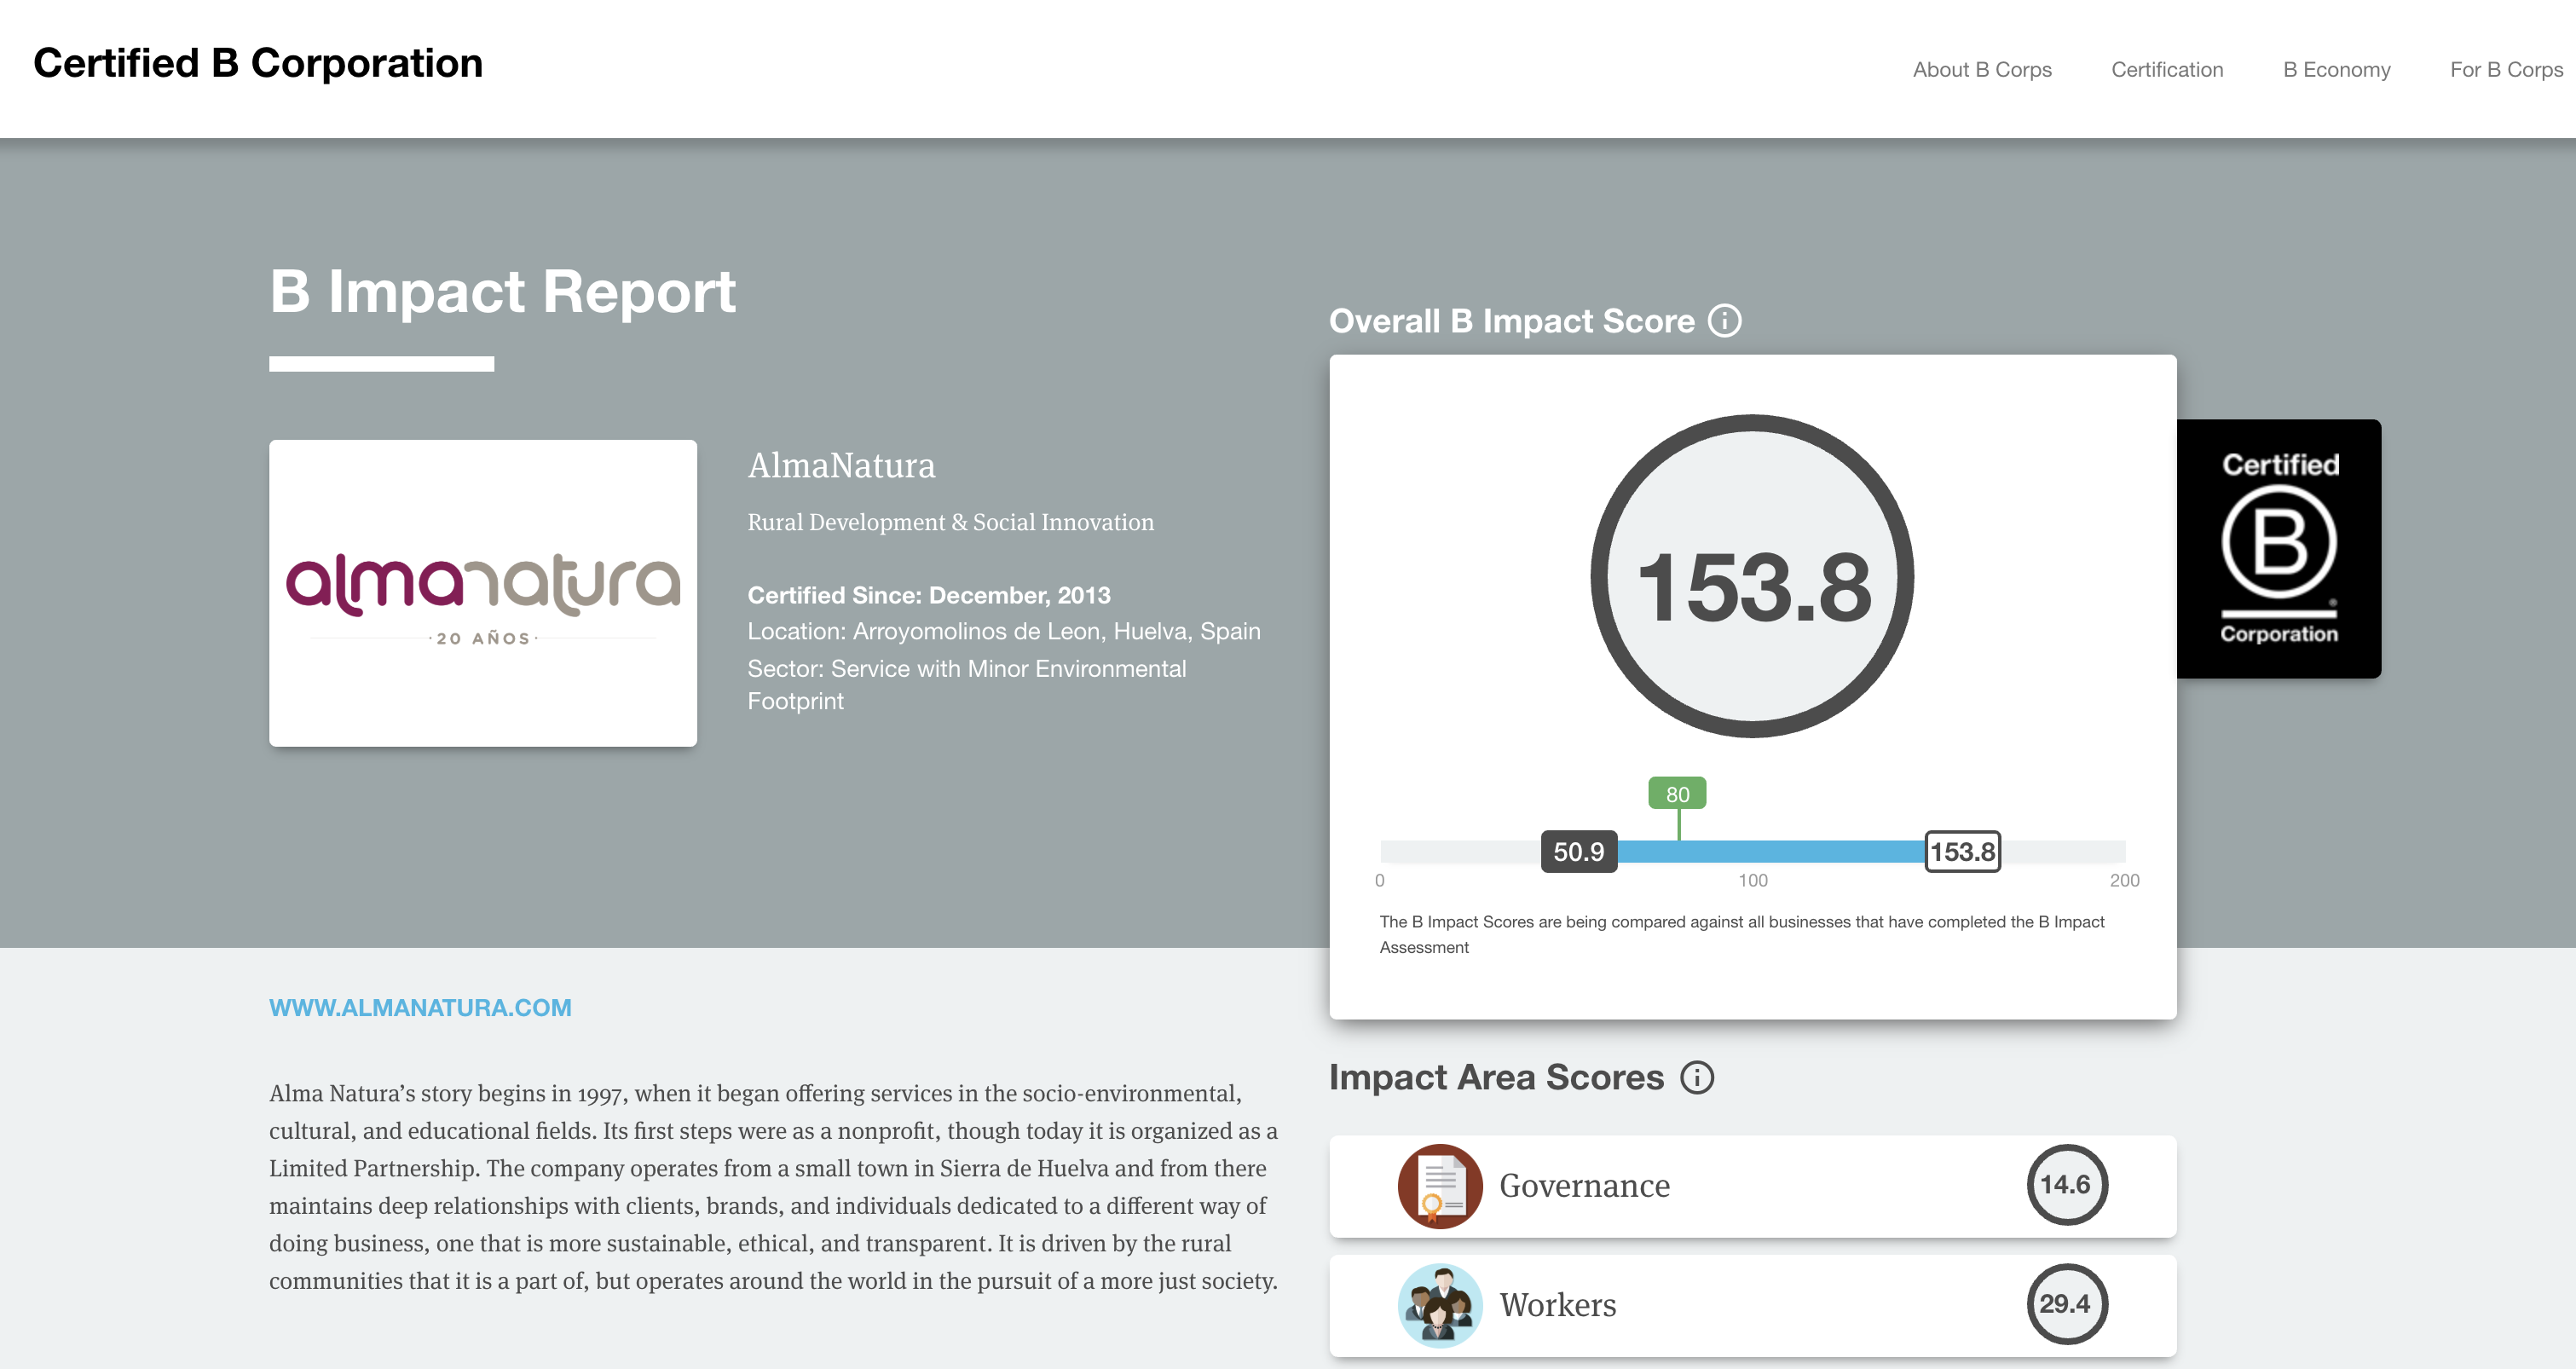Click the Certified B Corporation site title
This screenshot has height=1369, width=2576.
(x=258, y=63)
